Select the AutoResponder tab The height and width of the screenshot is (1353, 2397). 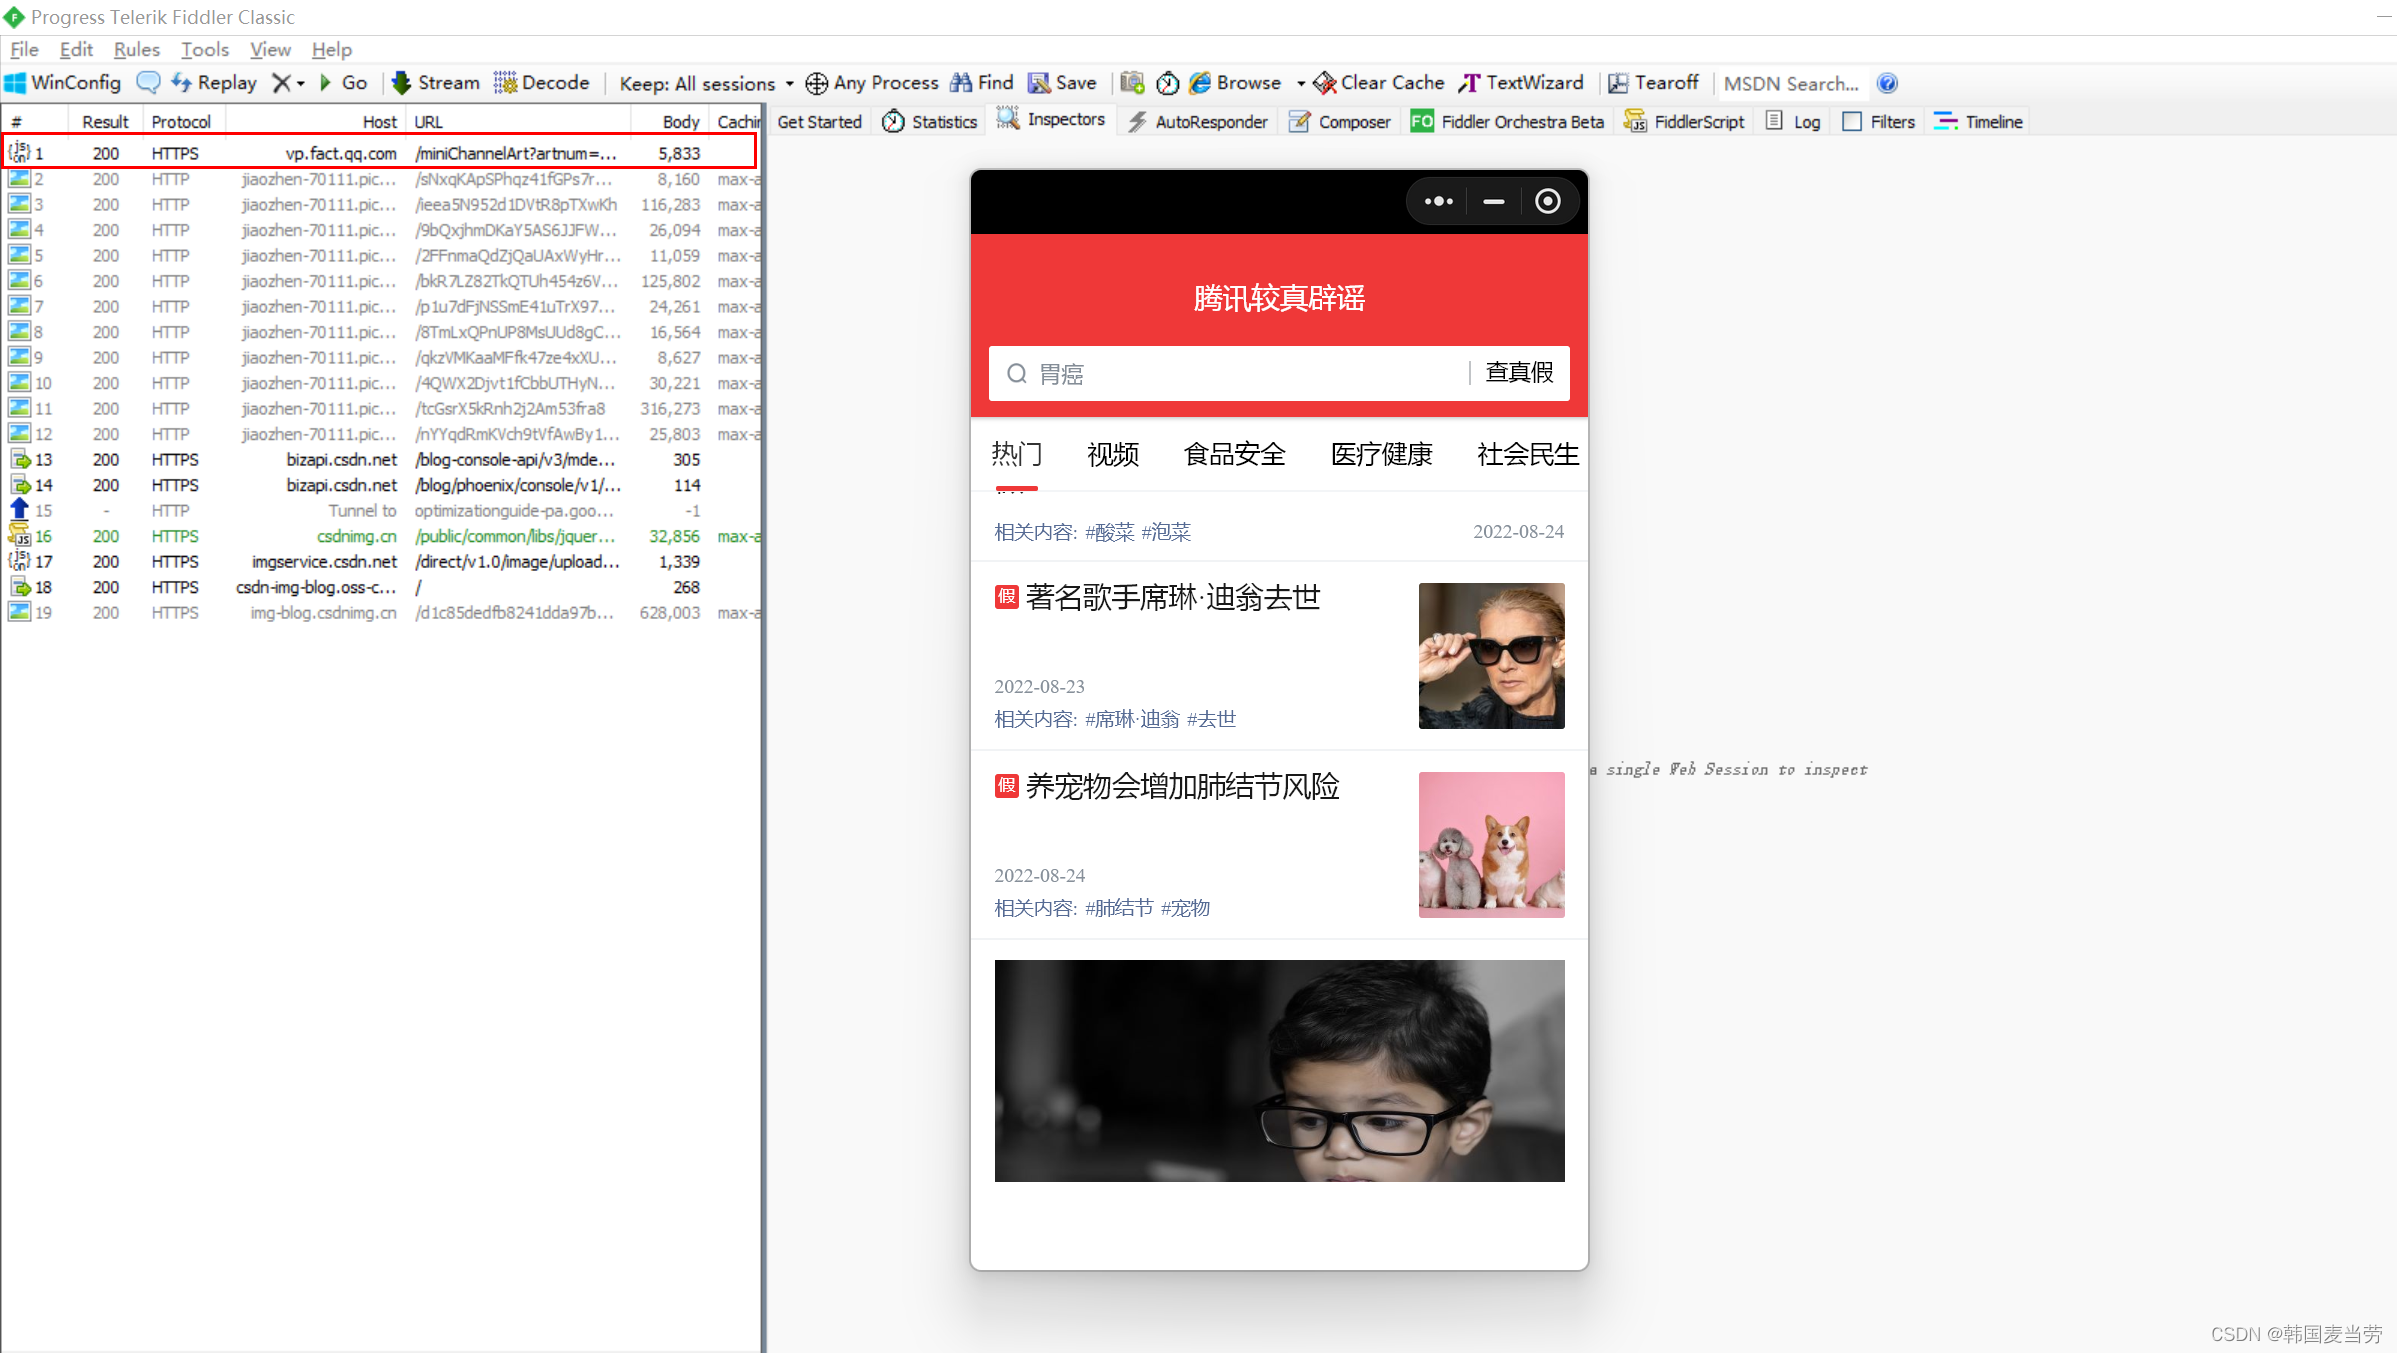1210,120
